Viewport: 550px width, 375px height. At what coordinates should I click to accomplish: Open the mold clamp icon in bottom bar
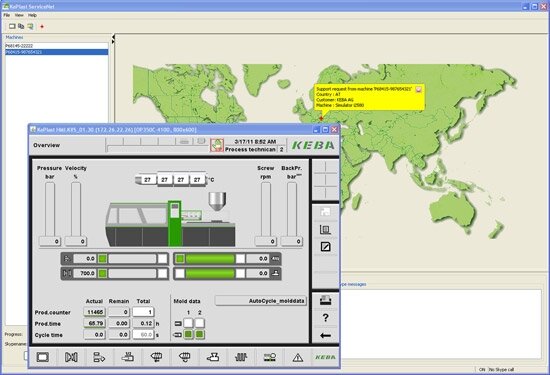[x=71, y=357]
